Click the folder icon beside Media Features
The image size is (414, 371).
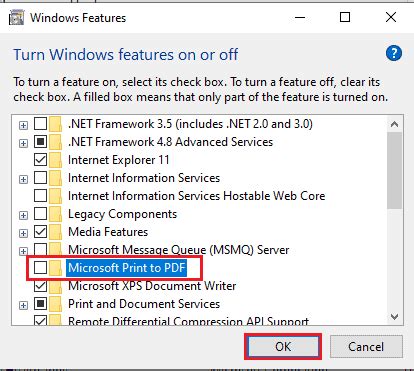[56, 232]
